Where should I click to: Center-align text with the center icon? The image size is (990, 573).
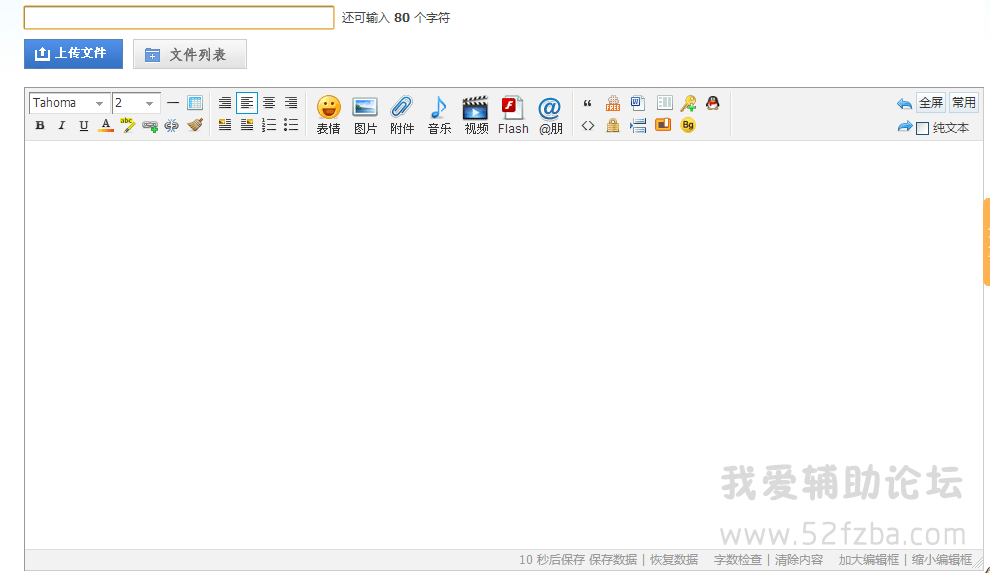[269, 102]
